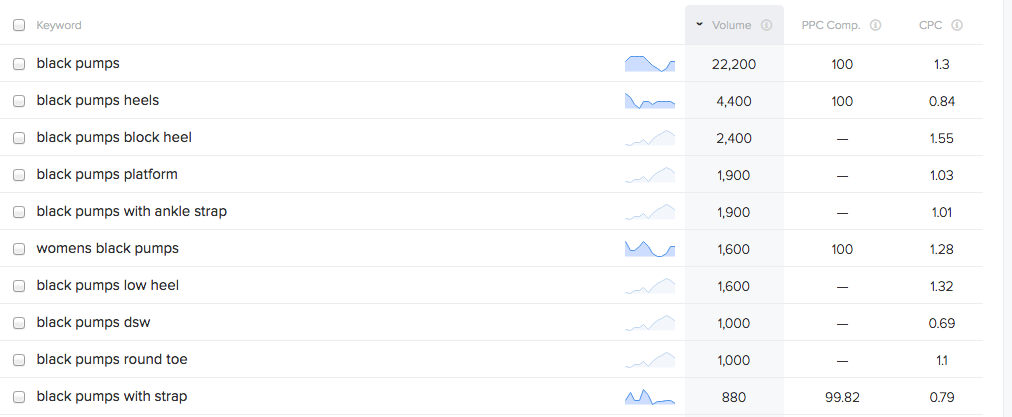Open trend sparkline for black pumps platform
Screen dimensions: 1012x417
tap(650, 175)
